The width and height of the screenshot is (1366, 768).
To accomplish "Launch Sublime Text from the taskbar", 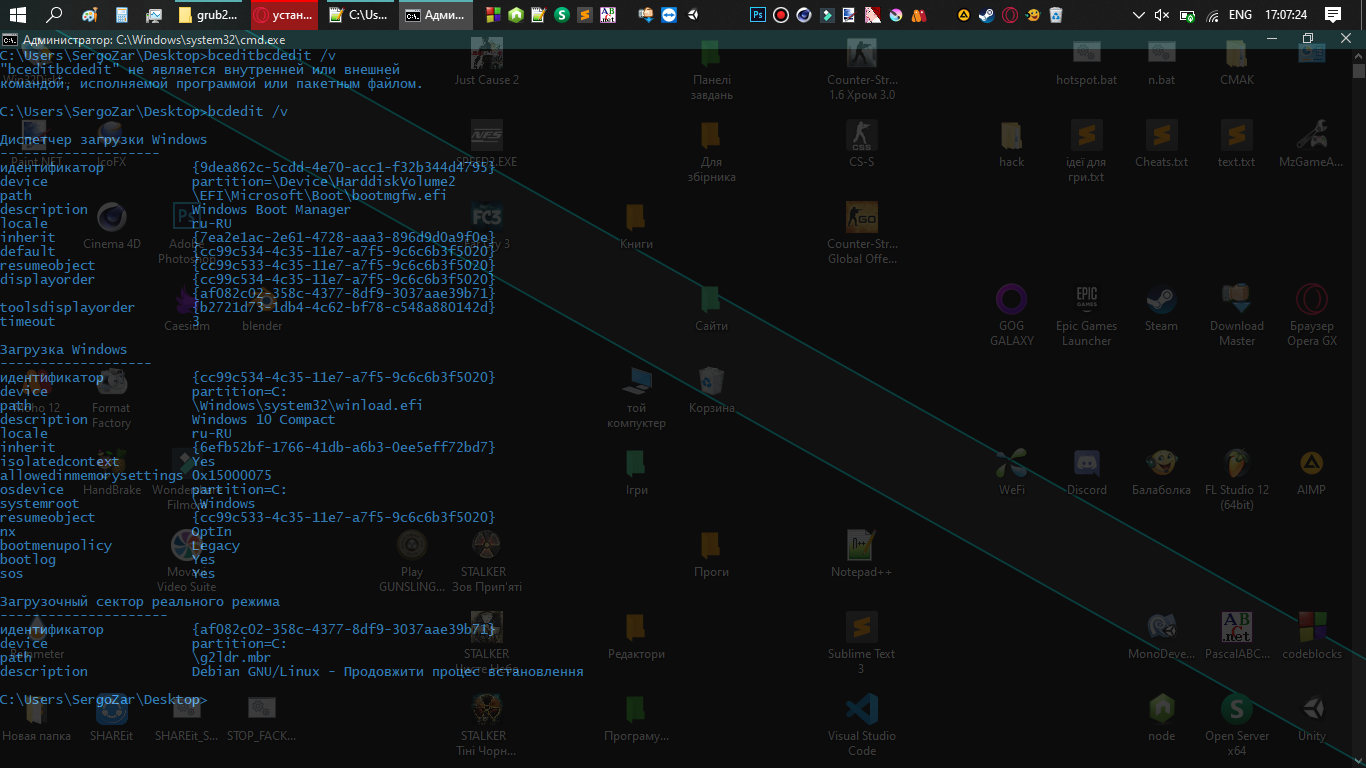I will (x=585, y=15).
